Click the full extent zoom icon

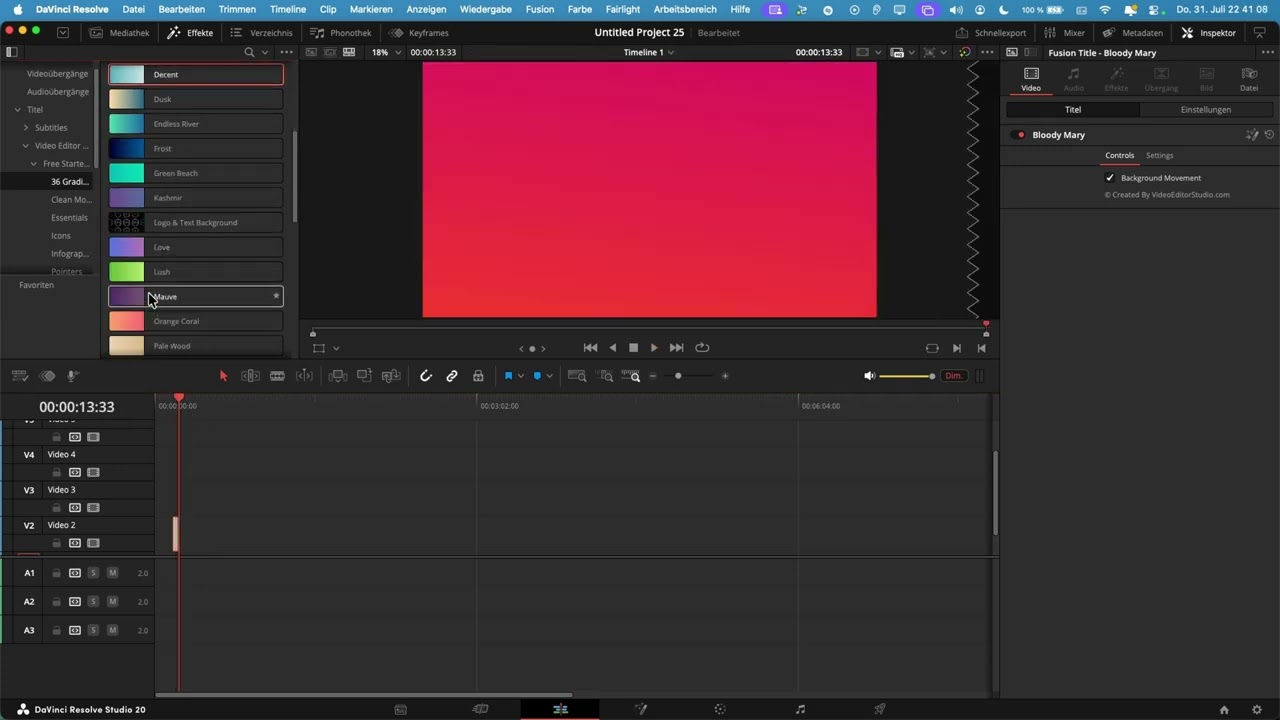pyautogui.click(x=577, y=376)
